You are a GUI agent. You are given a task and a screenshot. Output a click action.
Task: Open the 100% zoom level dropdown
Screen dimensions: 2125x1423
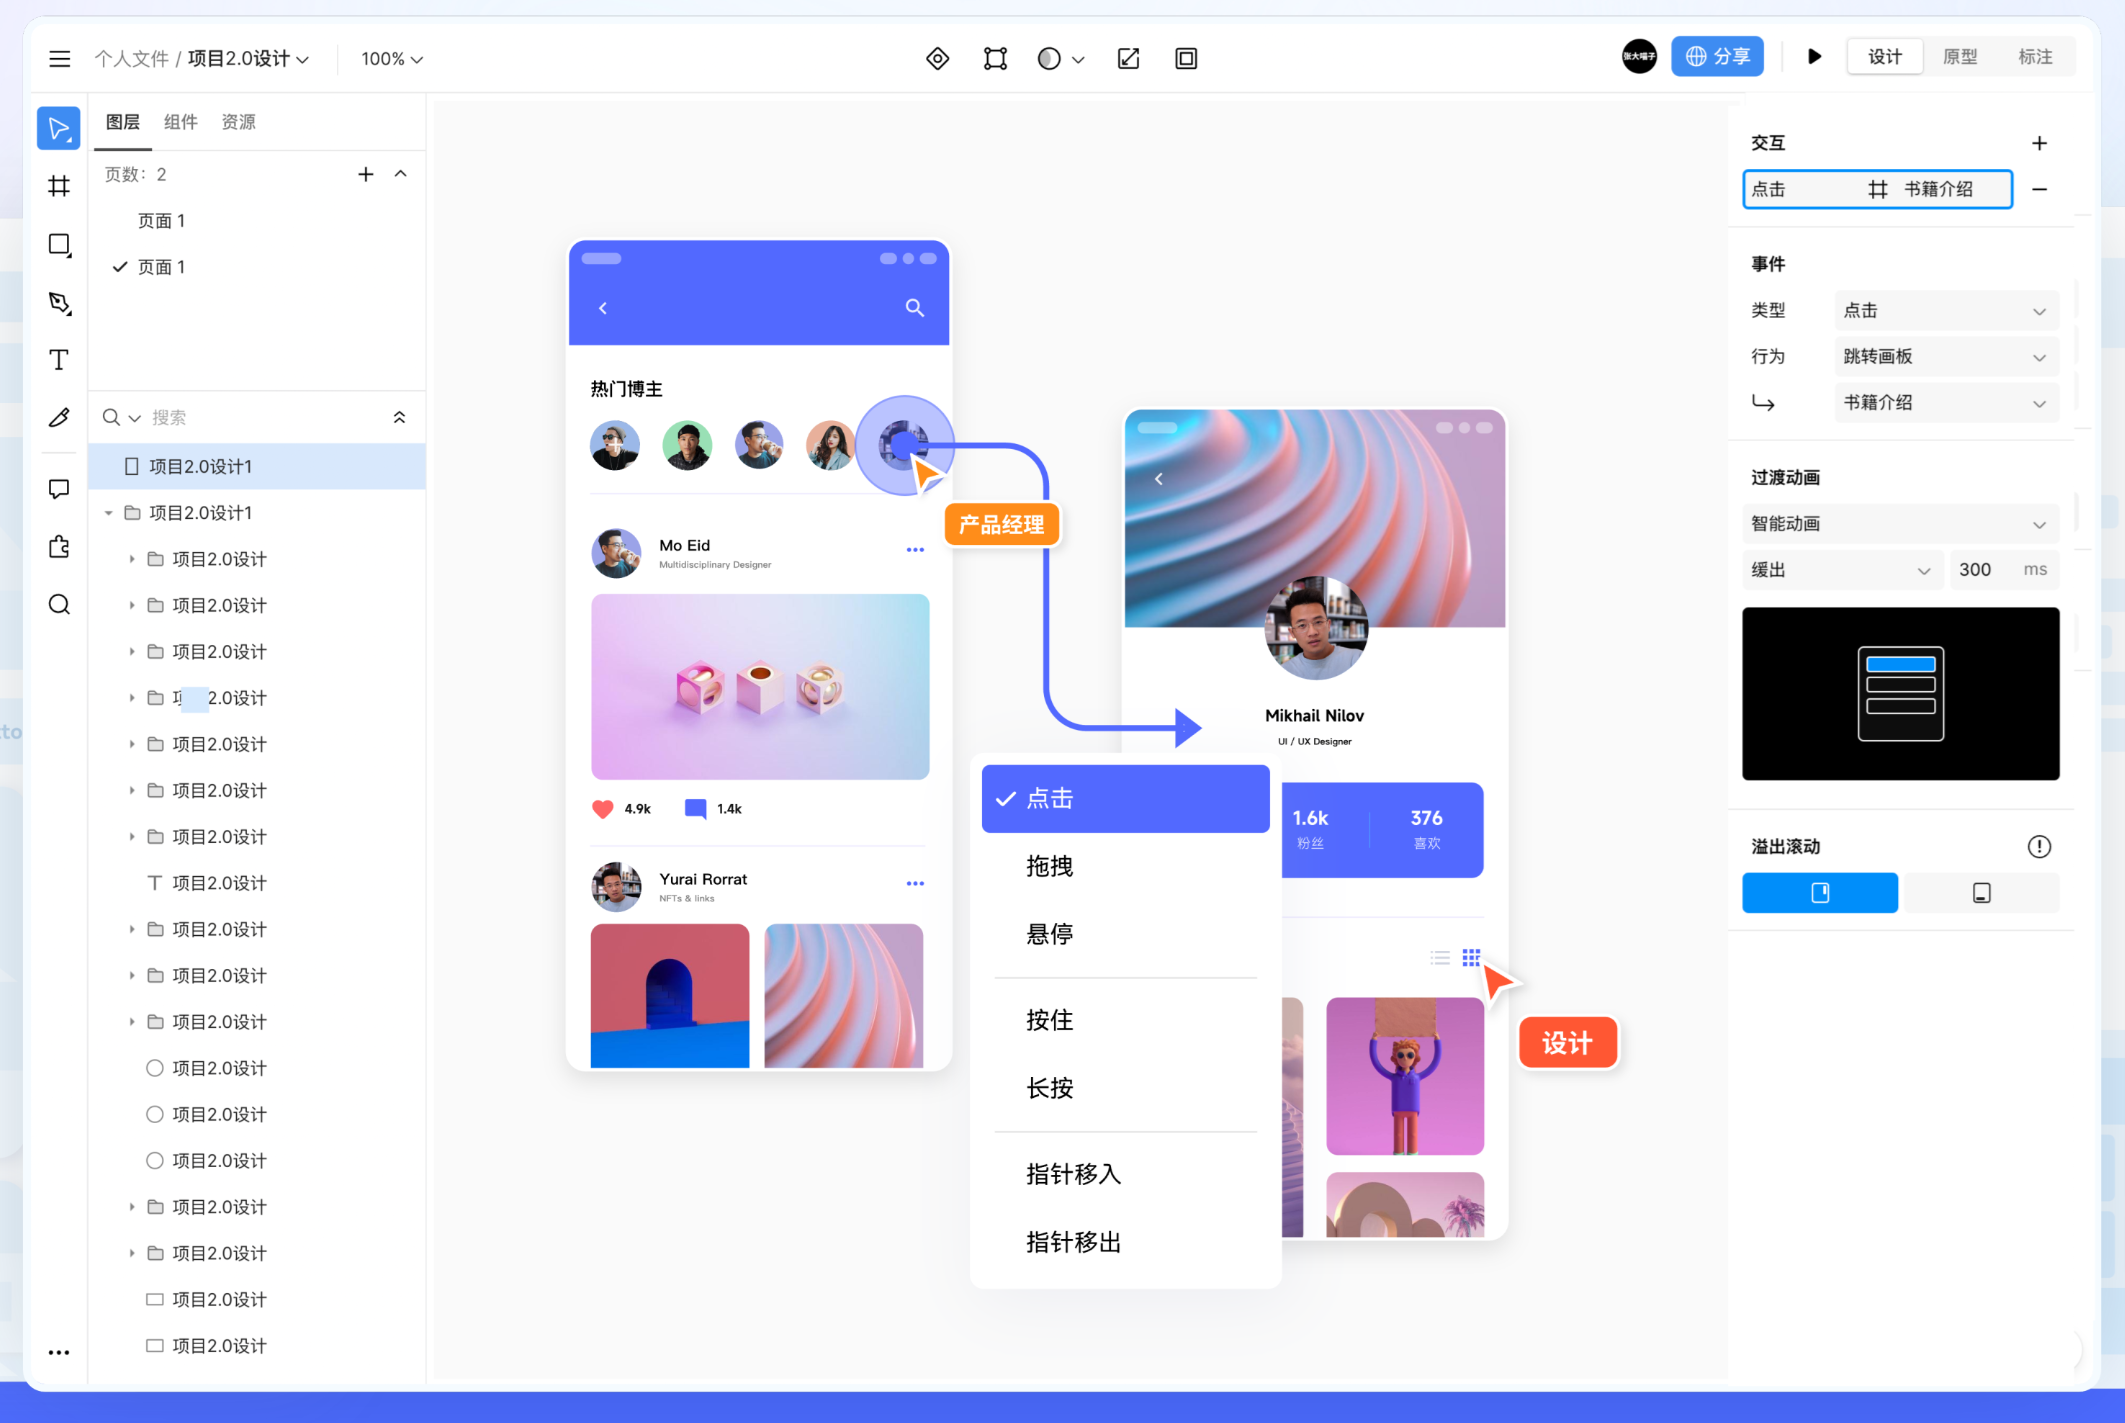tap(392, 59)
